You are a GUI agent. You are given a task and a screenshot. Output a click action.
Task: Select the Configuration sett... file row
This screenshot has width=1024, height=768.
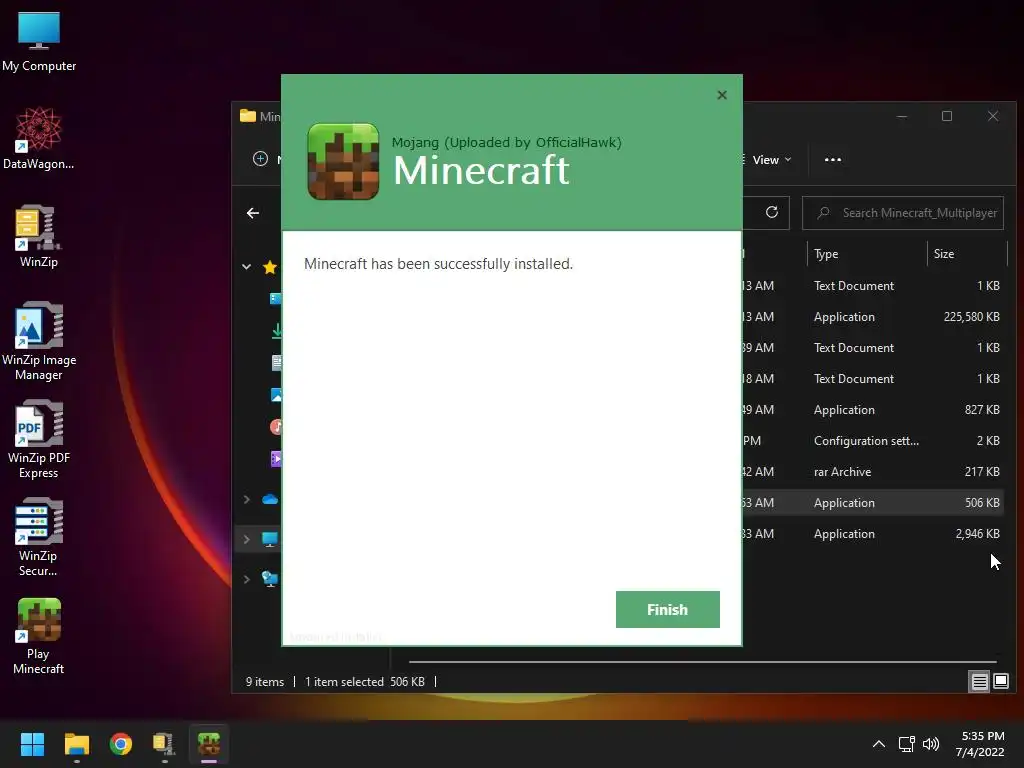click(x=872, y=441)
